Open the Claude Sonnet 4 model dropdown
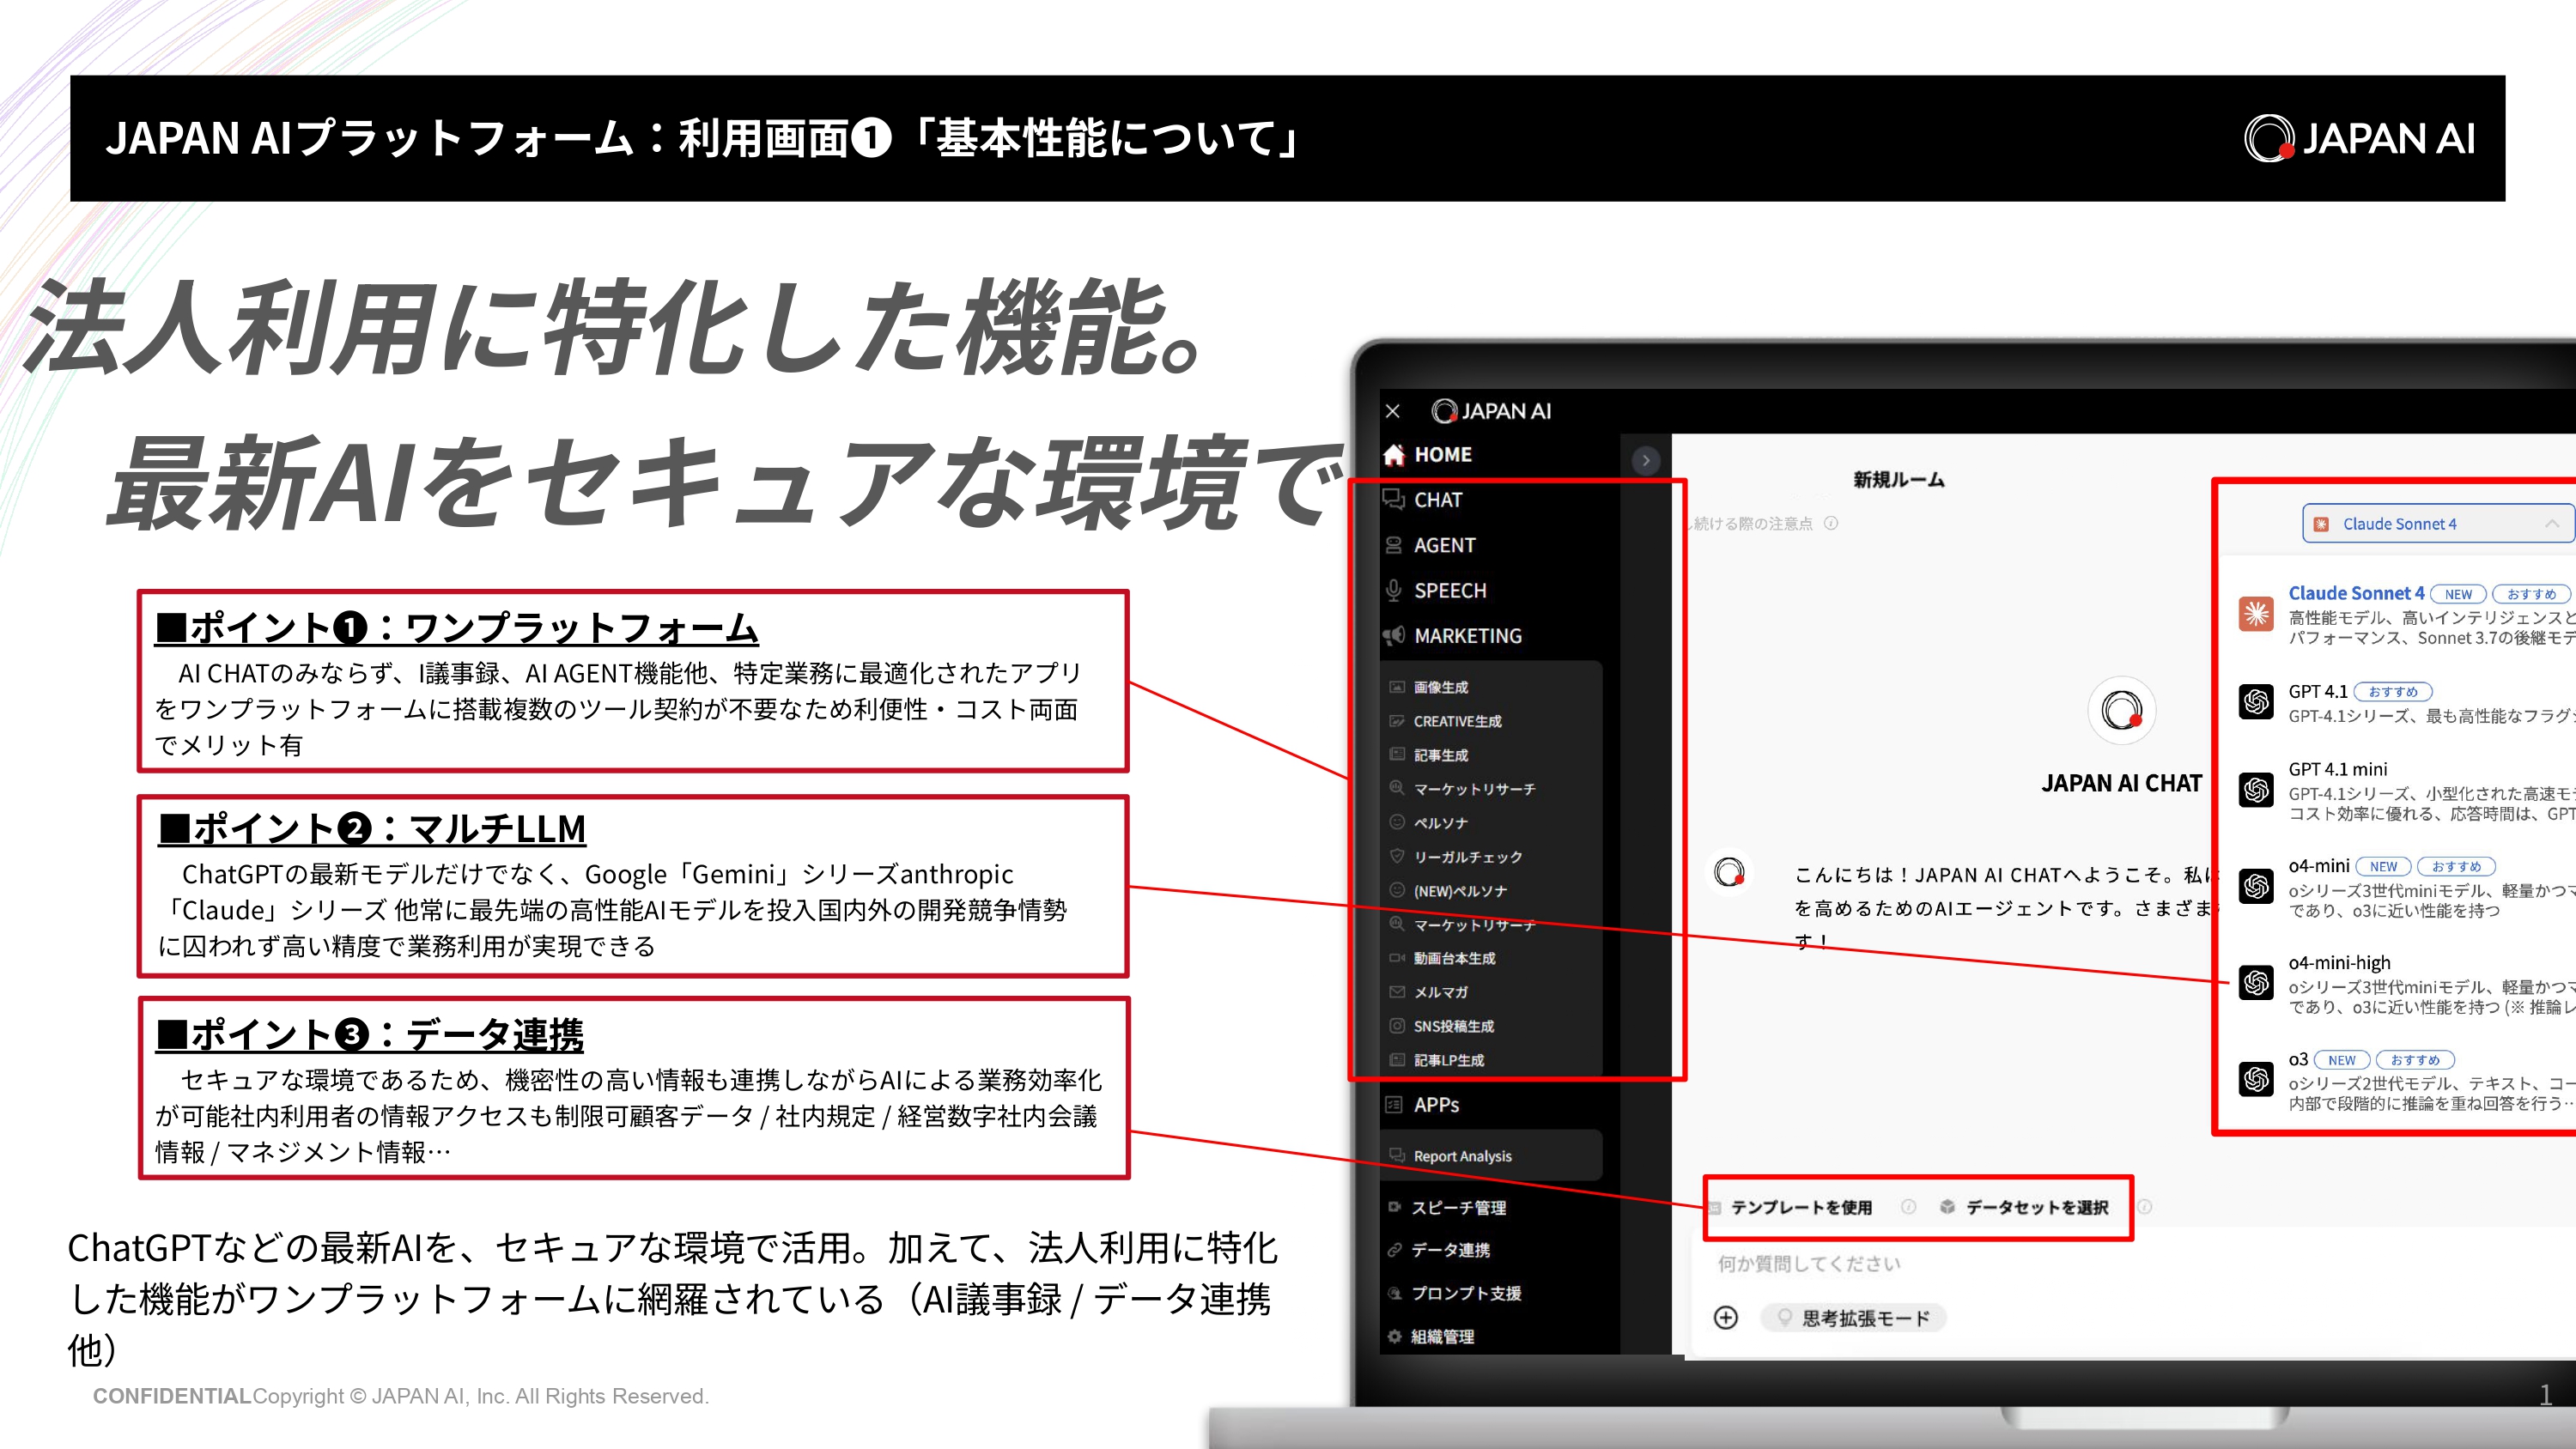This screenshot has width=2576, height=1449. tap(2437, 522)
